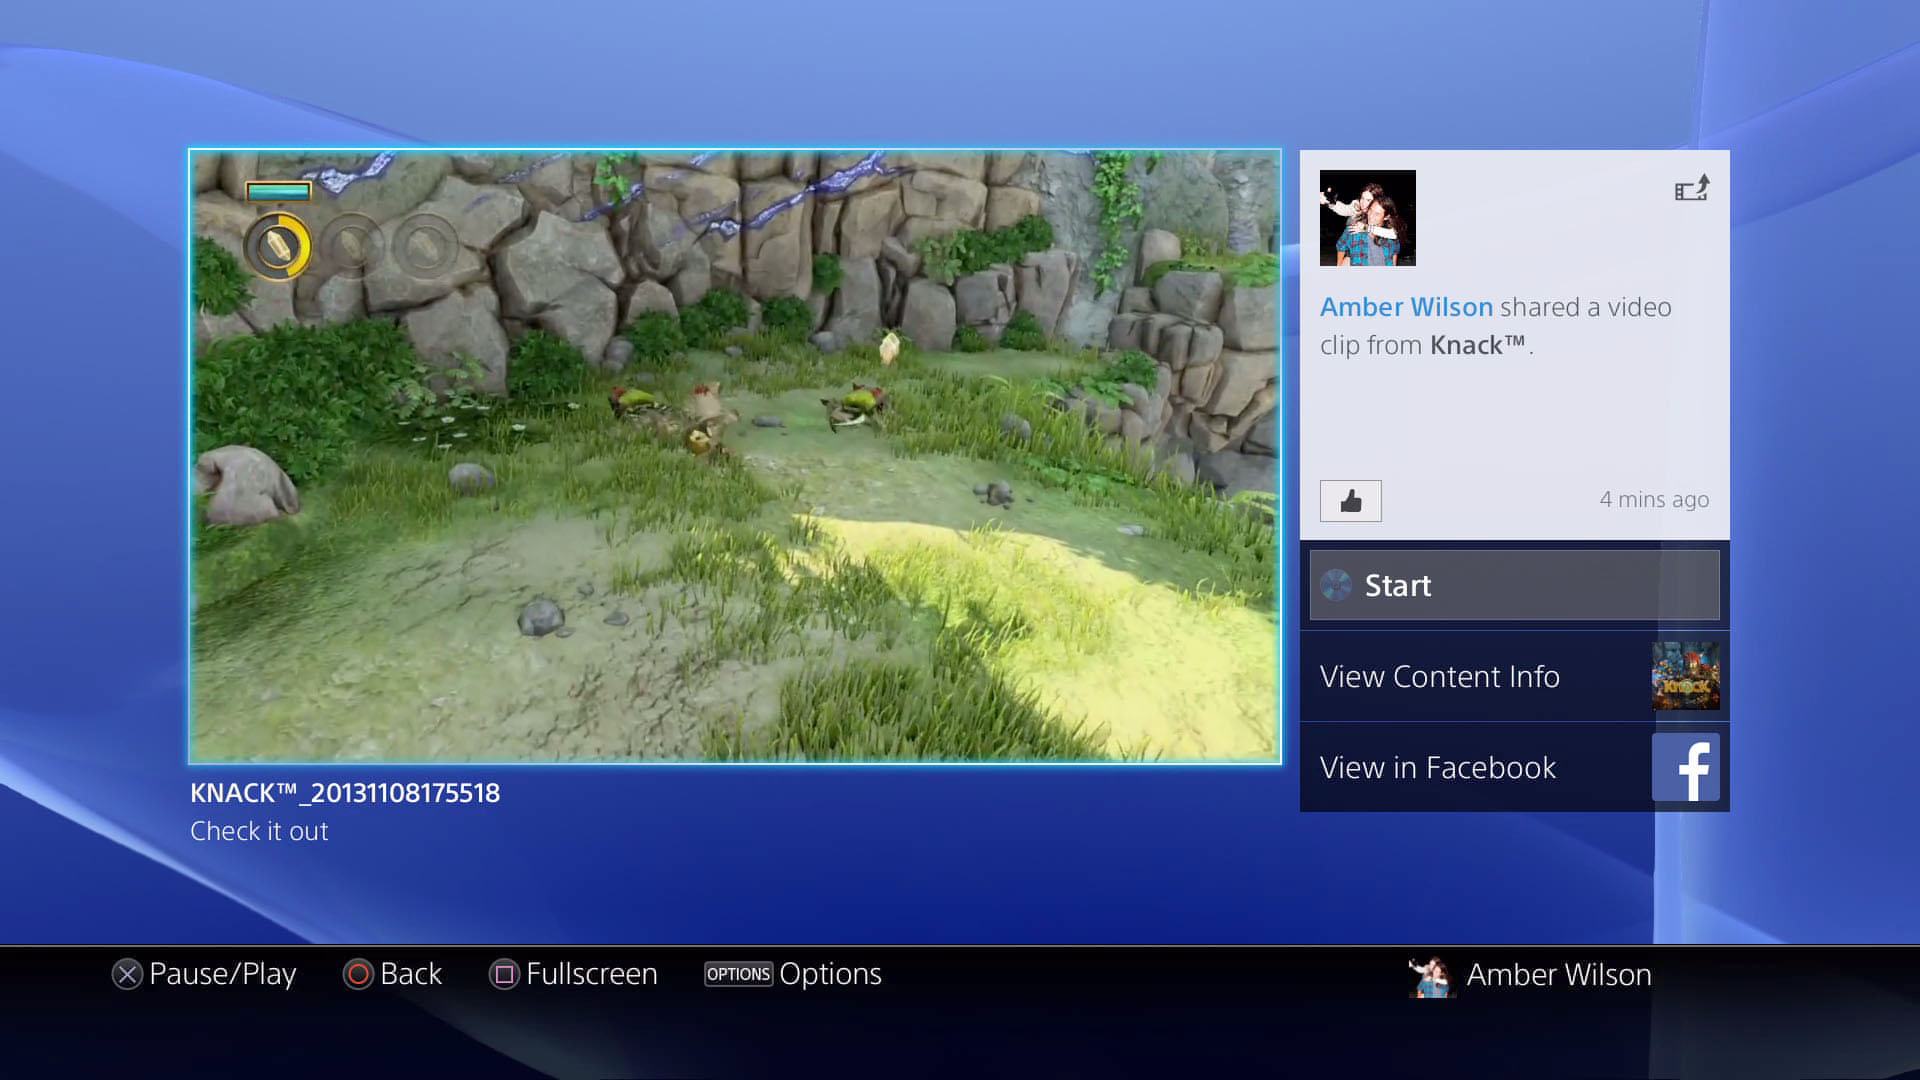Click the OPTIONS button icon
The width and height of the screenshot is (1920, 1080).
(739, 974)
